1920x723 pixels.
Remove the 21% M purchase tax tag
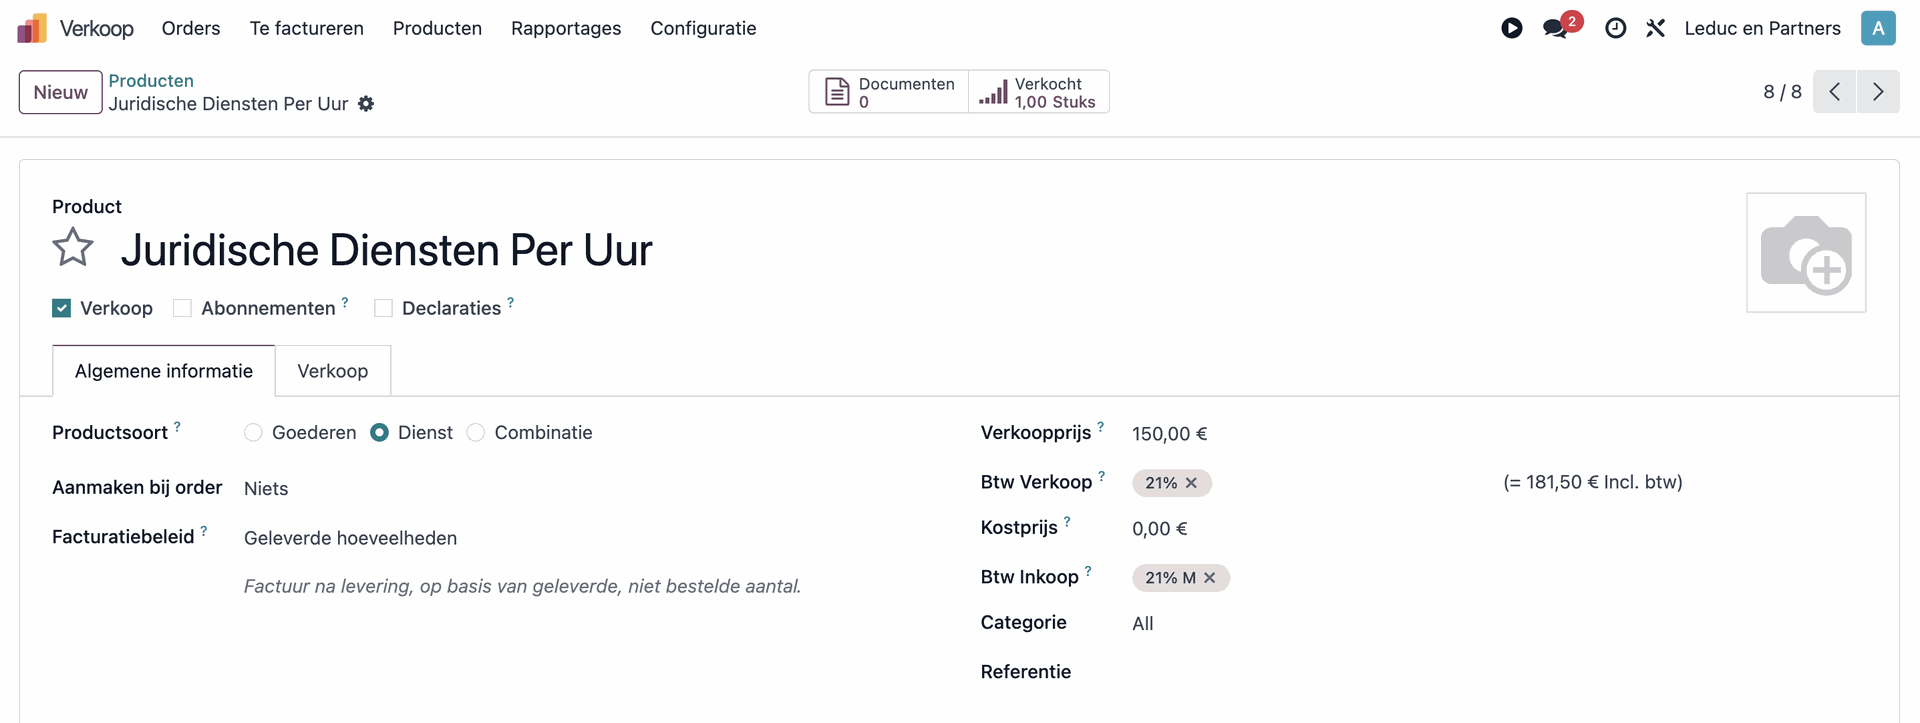click(x=1209, y=578)
